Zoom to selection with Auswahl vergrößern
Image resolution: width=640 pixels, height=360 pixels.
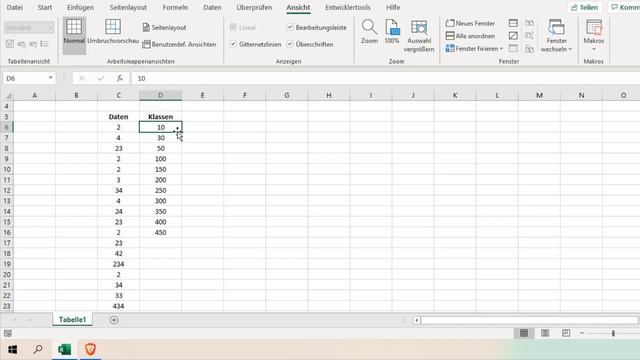point(419,36)
